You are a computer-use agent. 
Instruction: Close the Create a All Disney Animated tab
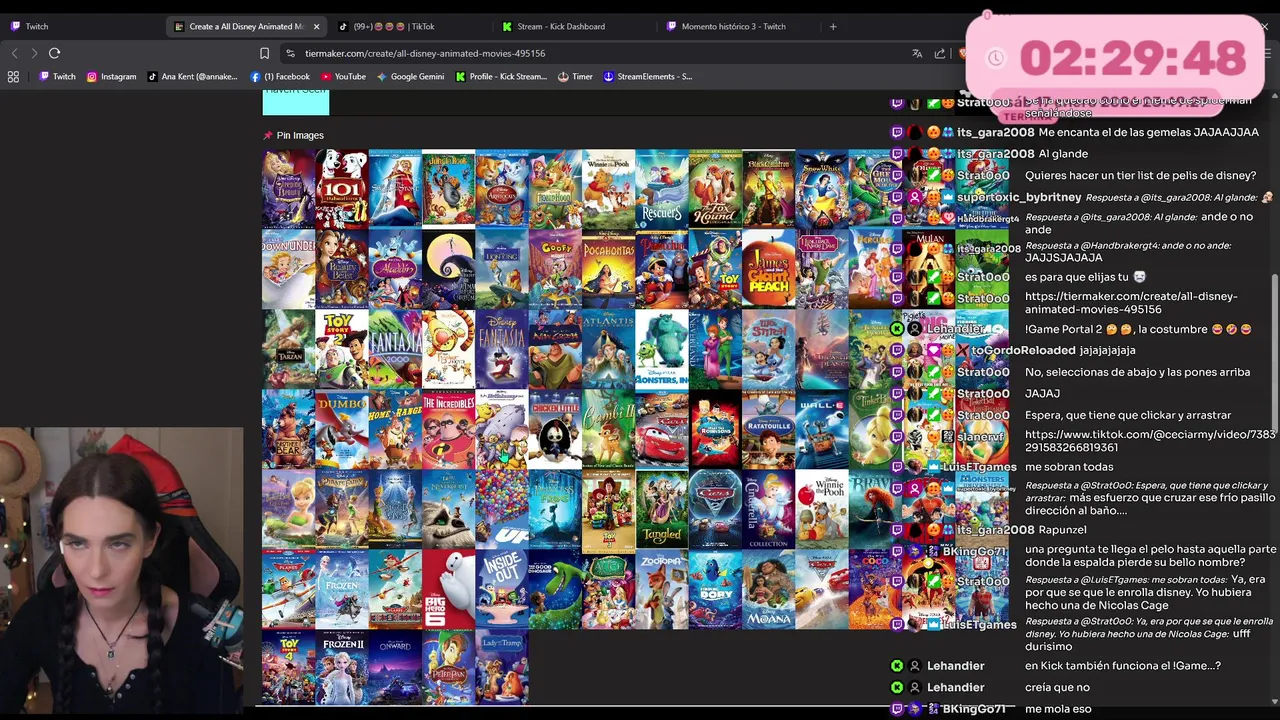[x=316, y=26]
